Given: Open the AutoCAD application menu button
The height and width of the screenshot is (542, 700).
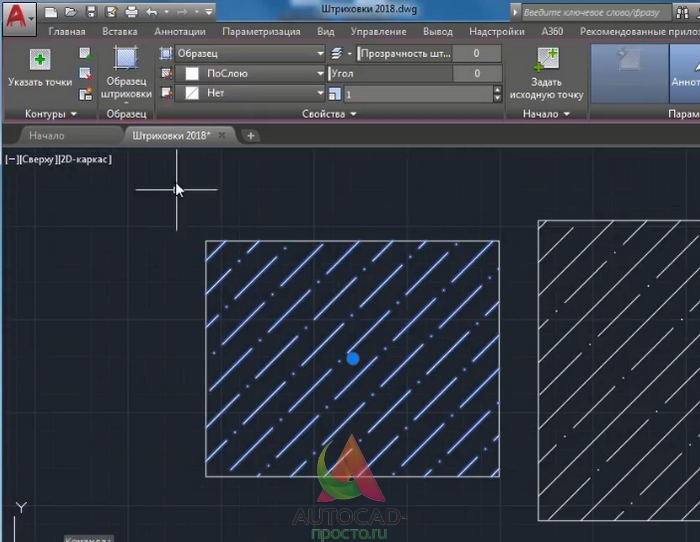Looking at the screenshot, I should pyautogui.click(x=19, y=18).
